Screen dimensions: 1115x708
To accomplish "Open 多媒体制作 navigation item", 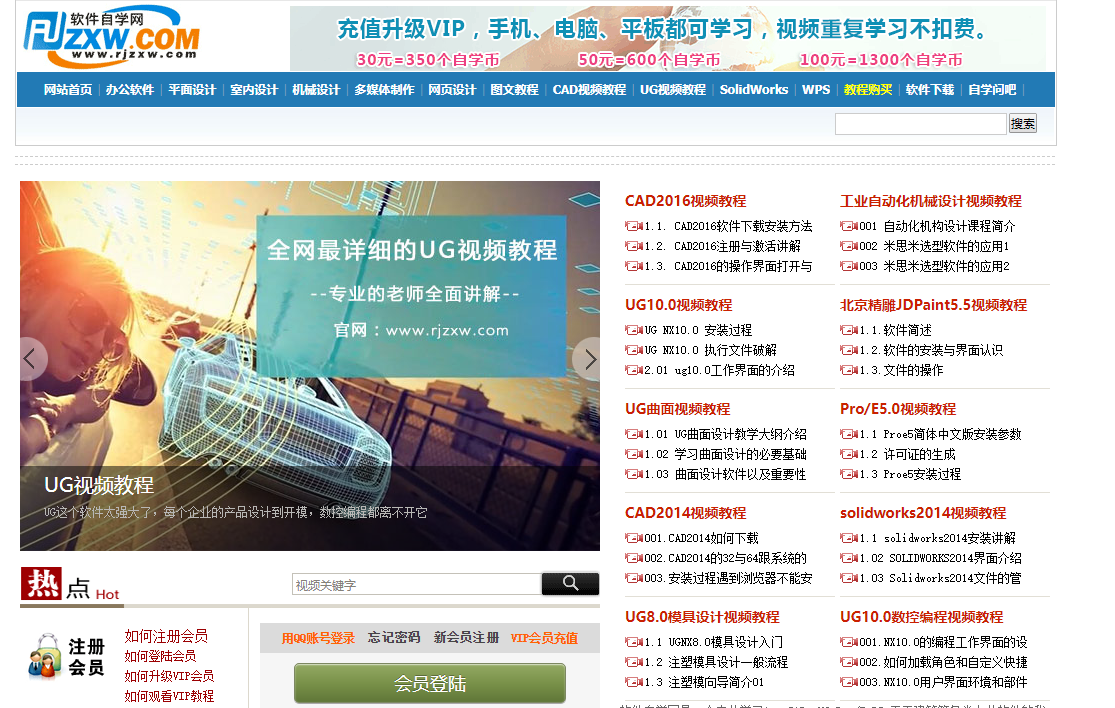I will click(384, 90).
